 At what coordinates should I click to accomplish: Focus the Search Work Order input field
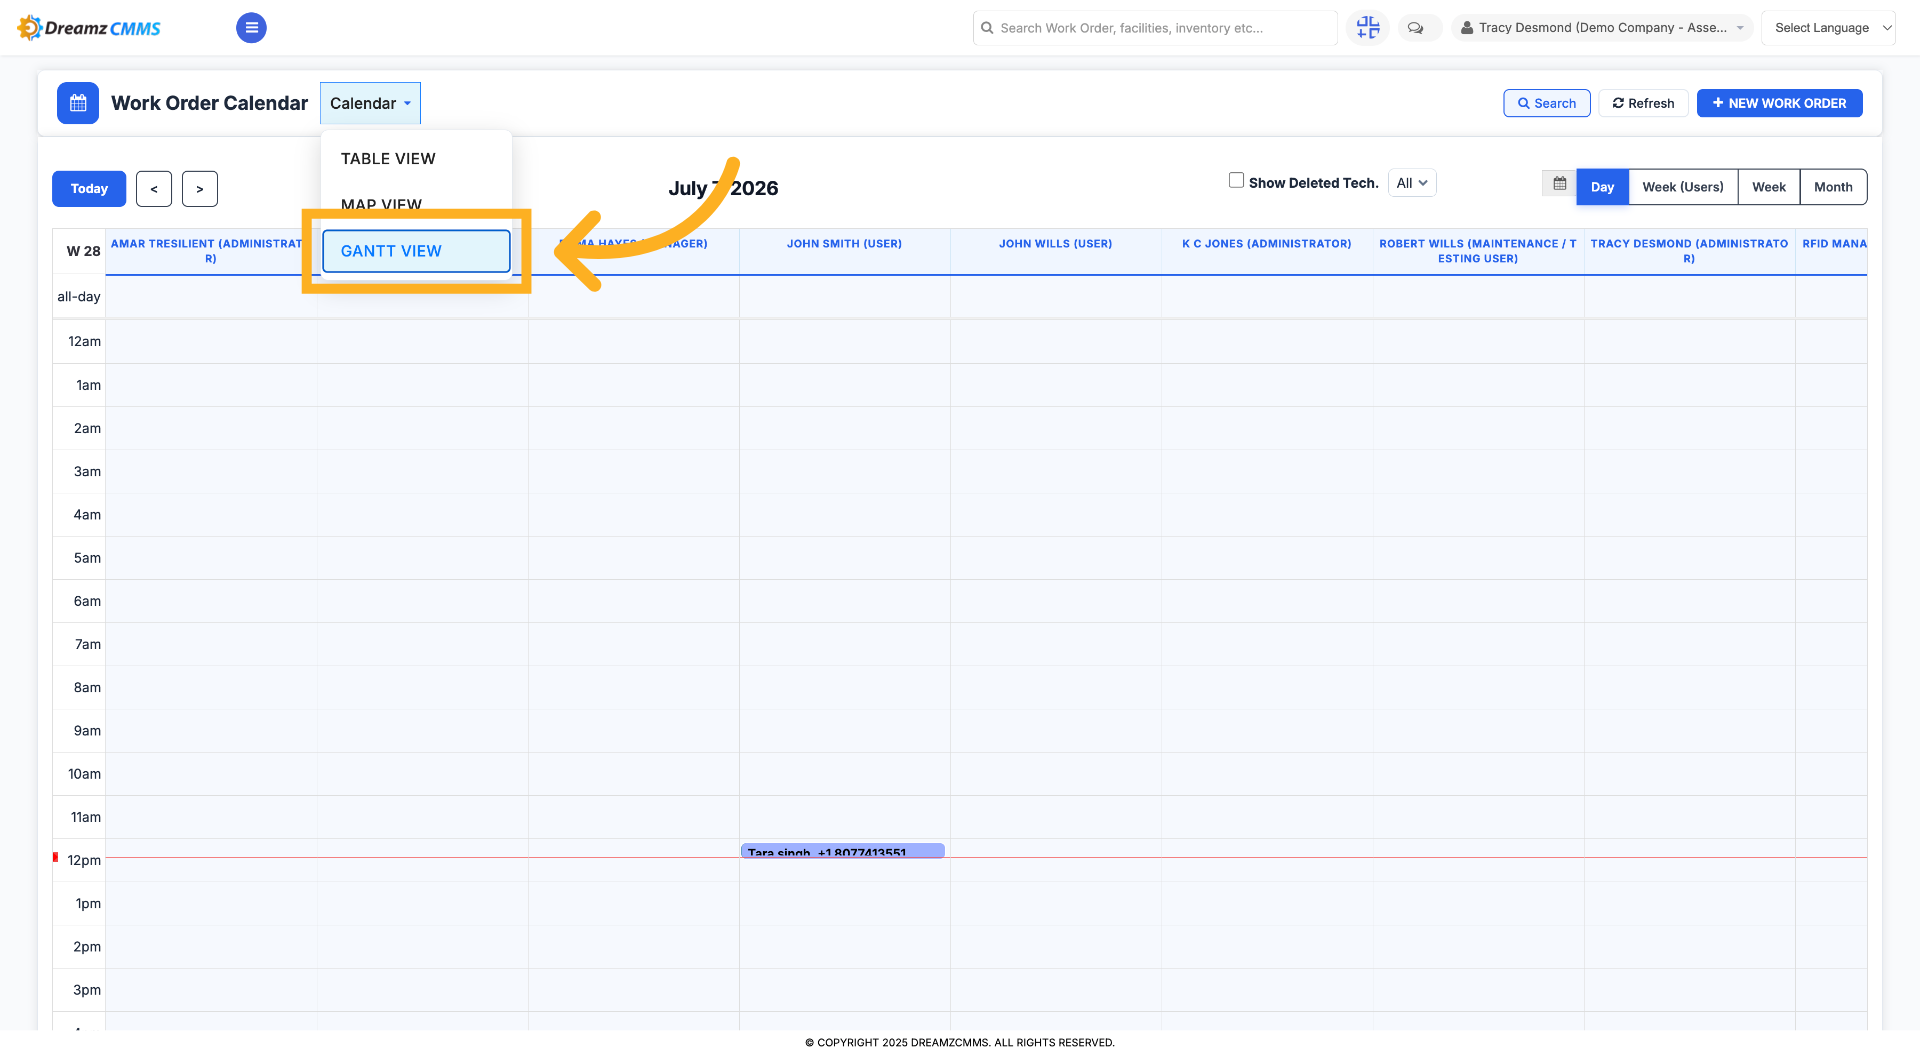[x=1155, y=28]
